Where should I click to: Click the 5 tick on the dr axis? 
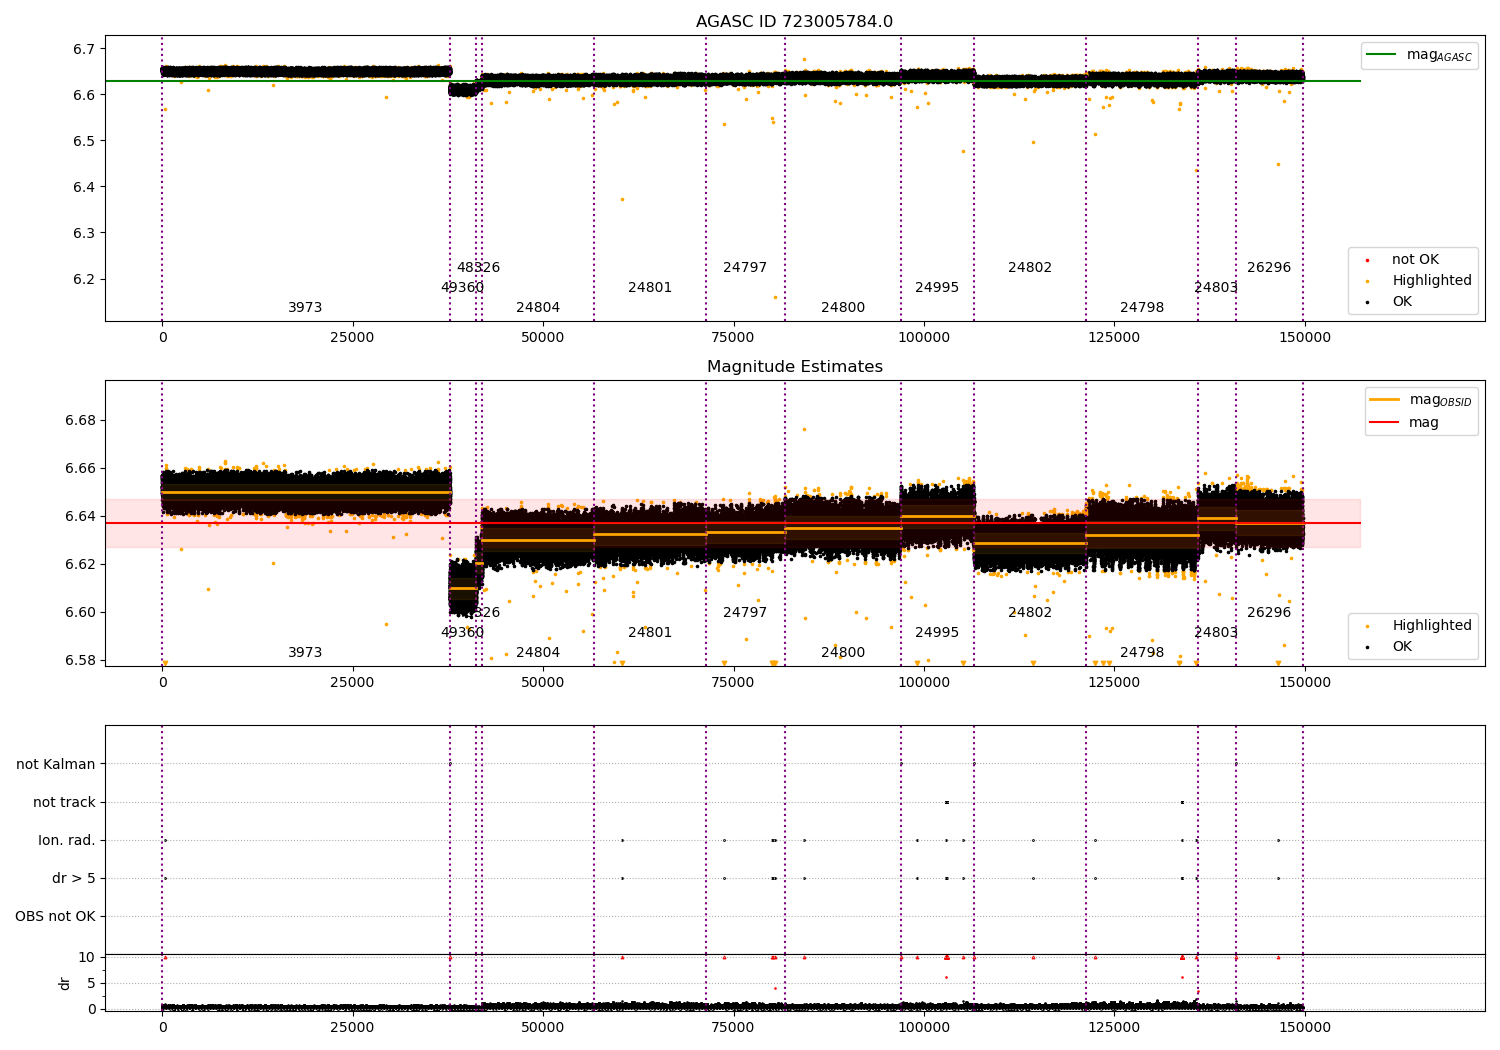click(x=92, y=983)
